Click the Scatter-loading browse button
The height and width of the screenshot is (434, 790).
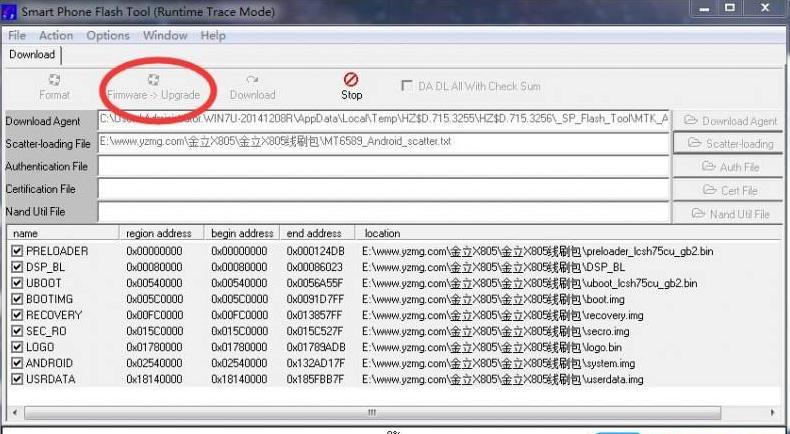click(x=731, y=144)
